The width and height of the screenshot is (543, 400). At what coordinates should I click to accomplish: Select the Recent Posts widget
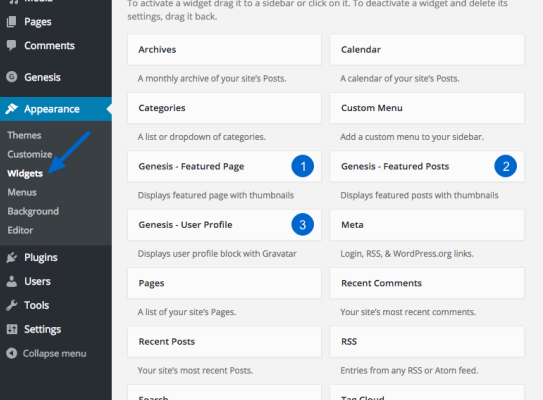(224, 341)
